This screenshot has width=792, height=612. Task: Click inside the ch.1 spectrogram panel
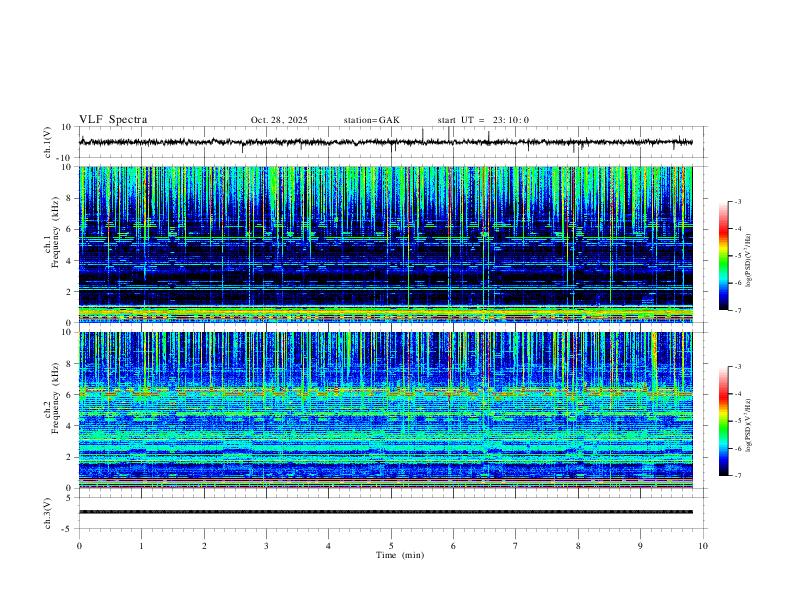[x=385, y=244]
